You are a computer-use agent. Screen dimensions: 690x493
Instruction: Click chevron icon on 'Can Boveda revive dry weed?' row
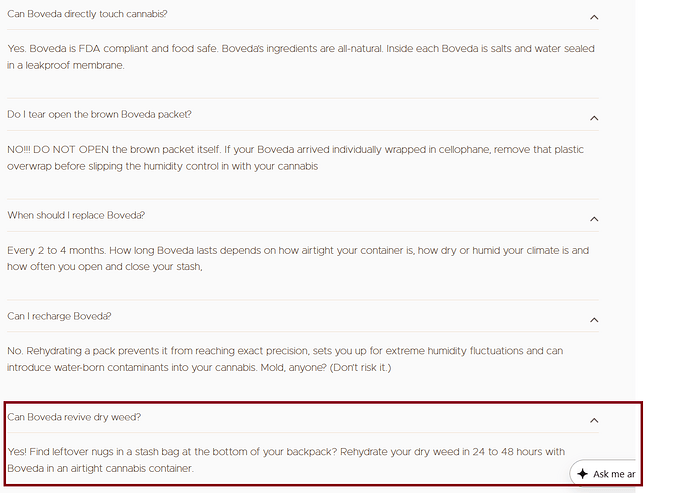click(594, 421)
